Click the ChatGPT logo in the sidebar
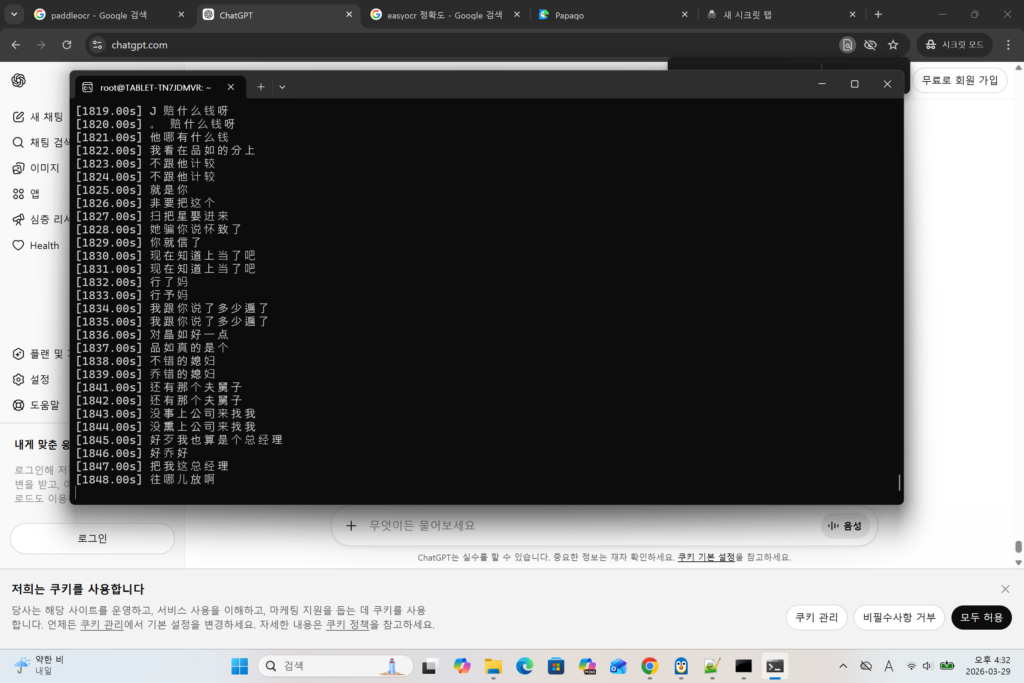This screenshot has width=1024, height=683. point(19,81)
